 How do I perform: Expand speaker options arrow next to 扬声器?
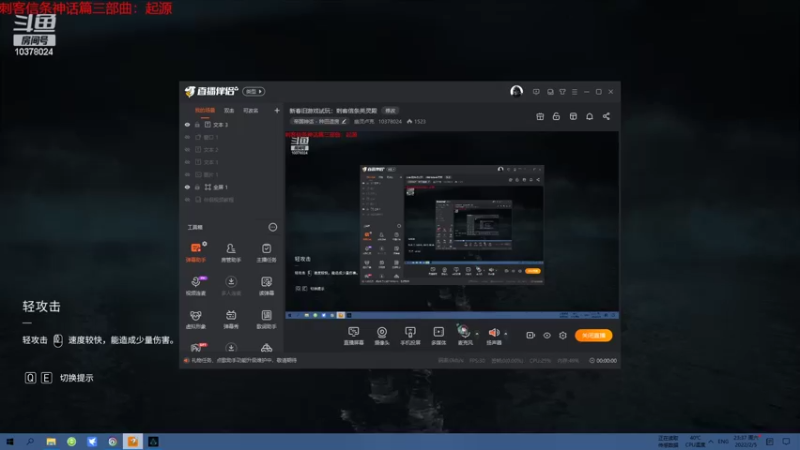pyautogui.click(x=506, y=334)
